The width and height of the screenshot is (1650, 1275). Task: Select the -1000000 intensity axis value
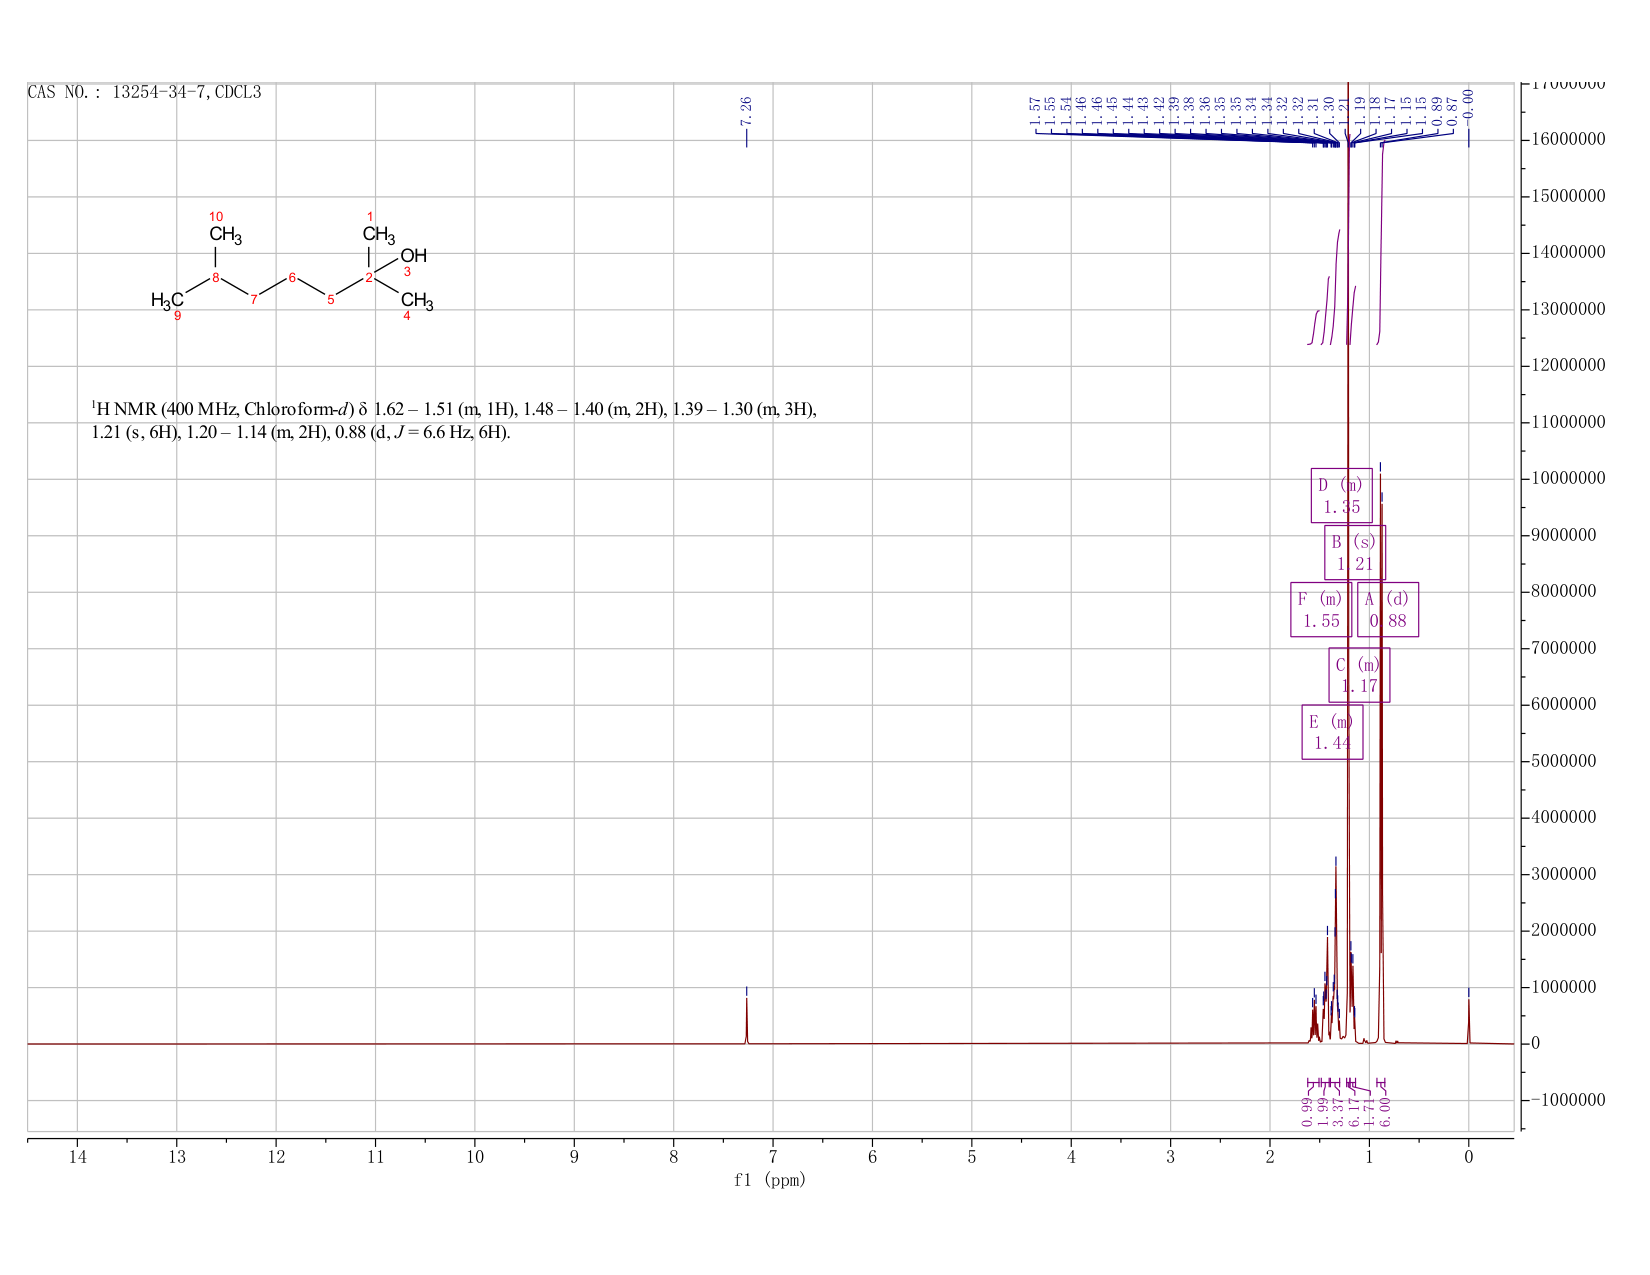[1568, 1101]
